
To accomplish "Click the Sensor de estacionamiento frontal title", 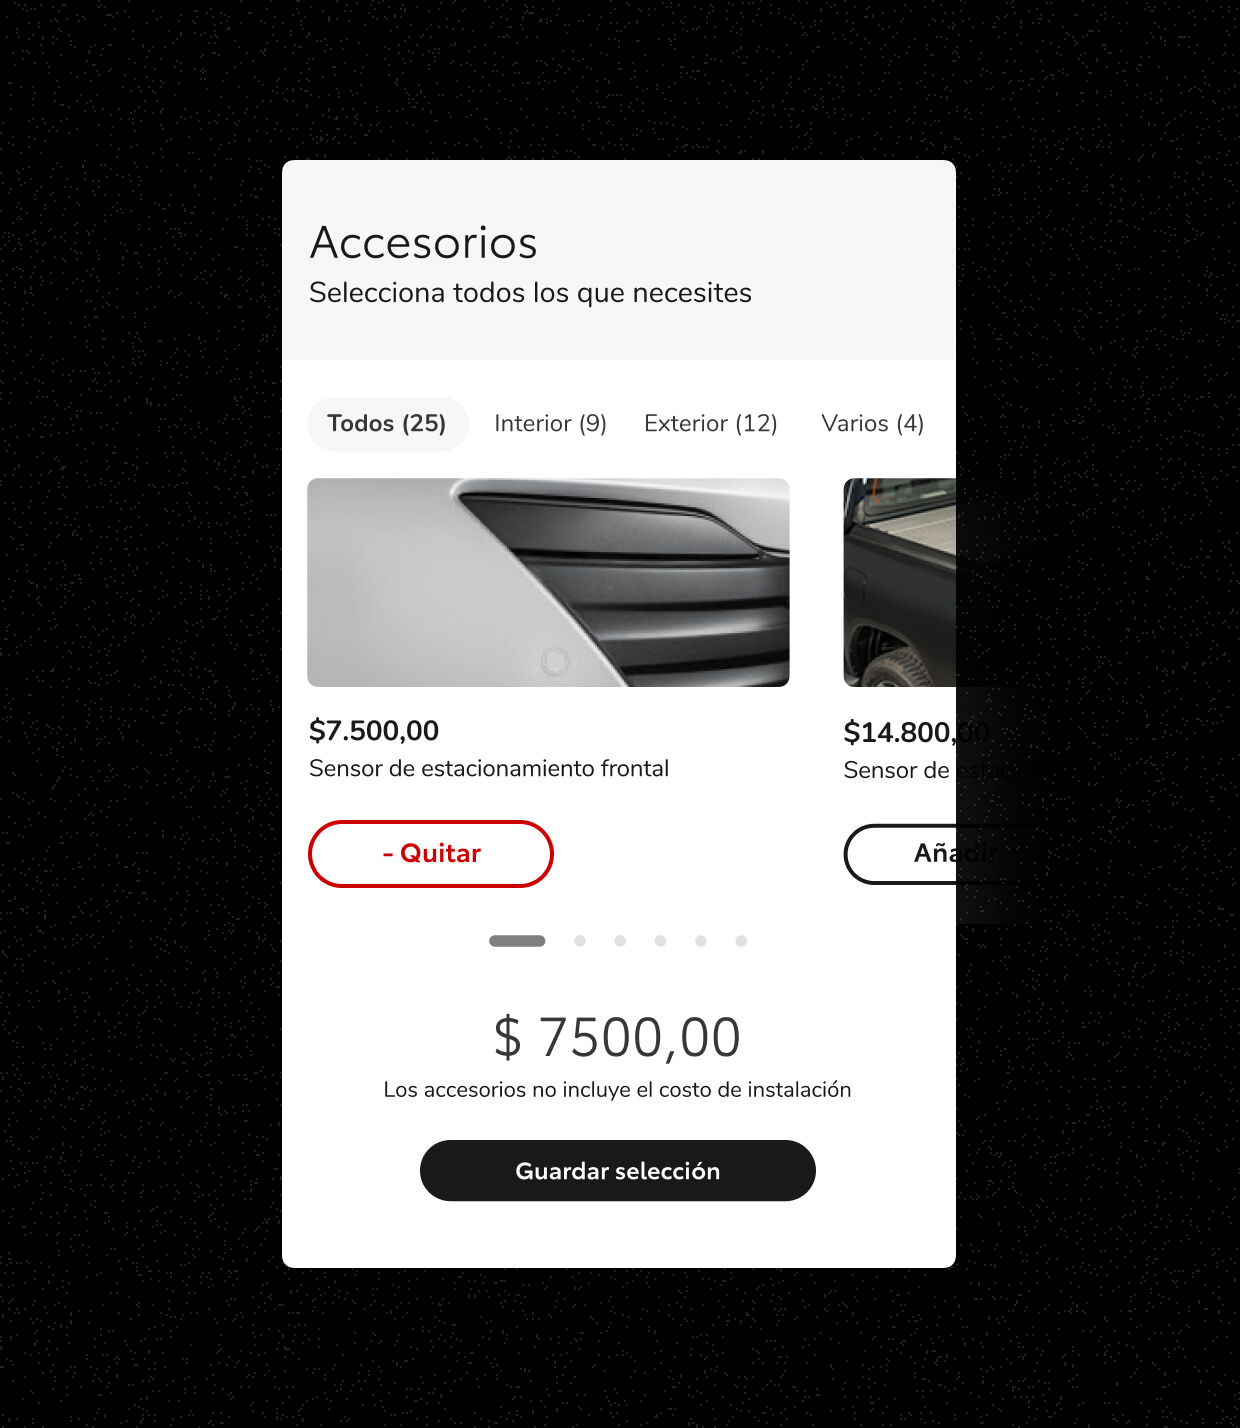I will (489, 769).
